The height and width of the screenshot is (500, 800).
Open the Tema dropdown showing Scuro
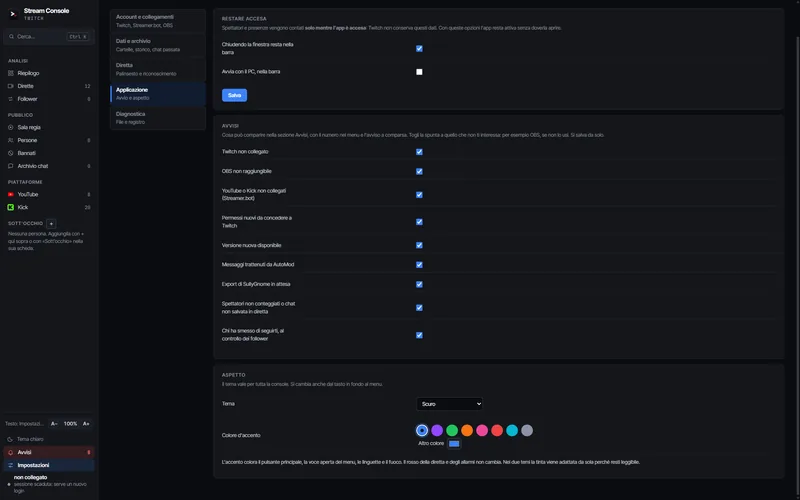pos(449,404)
